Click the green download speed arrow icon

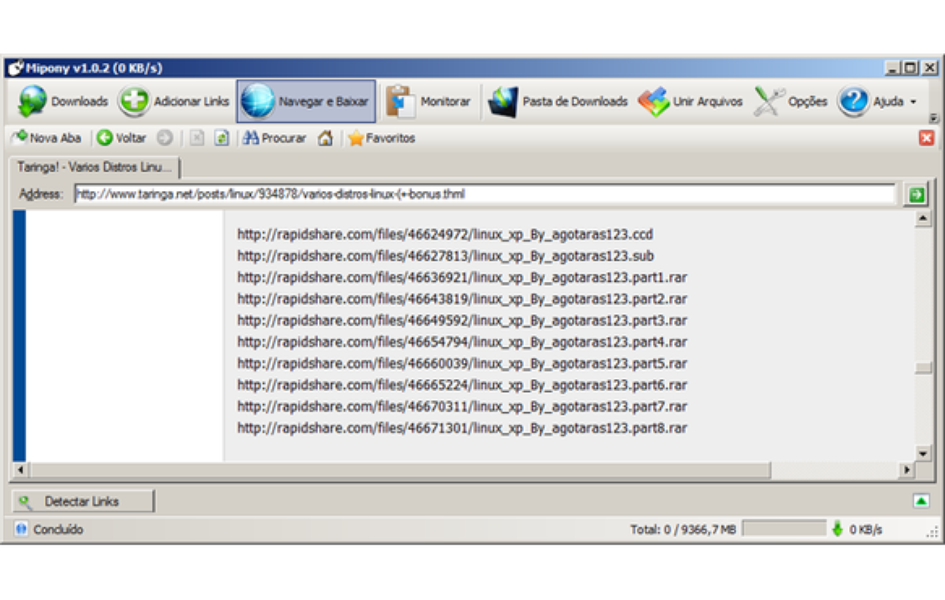(837, 529)
